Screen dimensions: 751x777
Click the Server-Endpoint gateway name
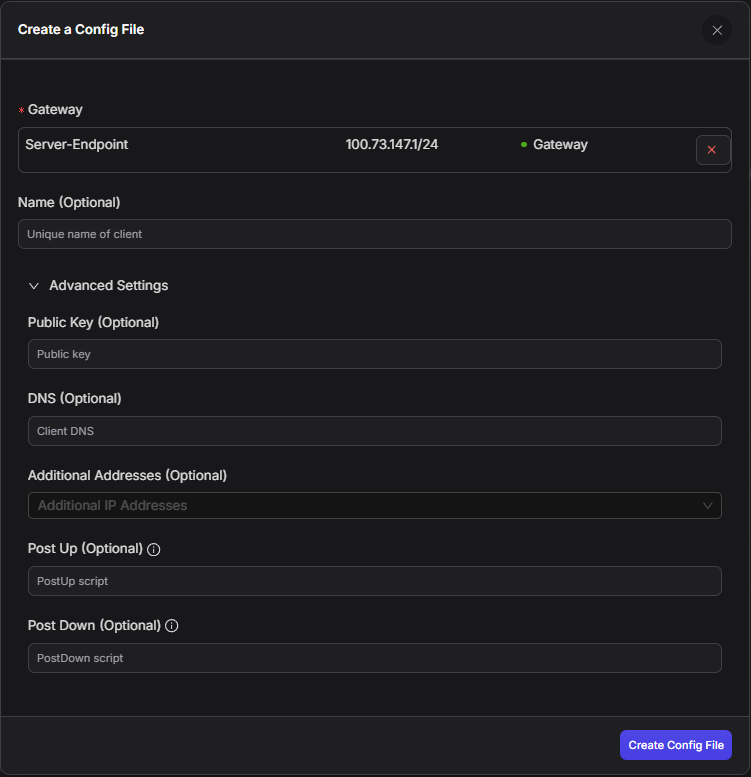coord(77,144)
